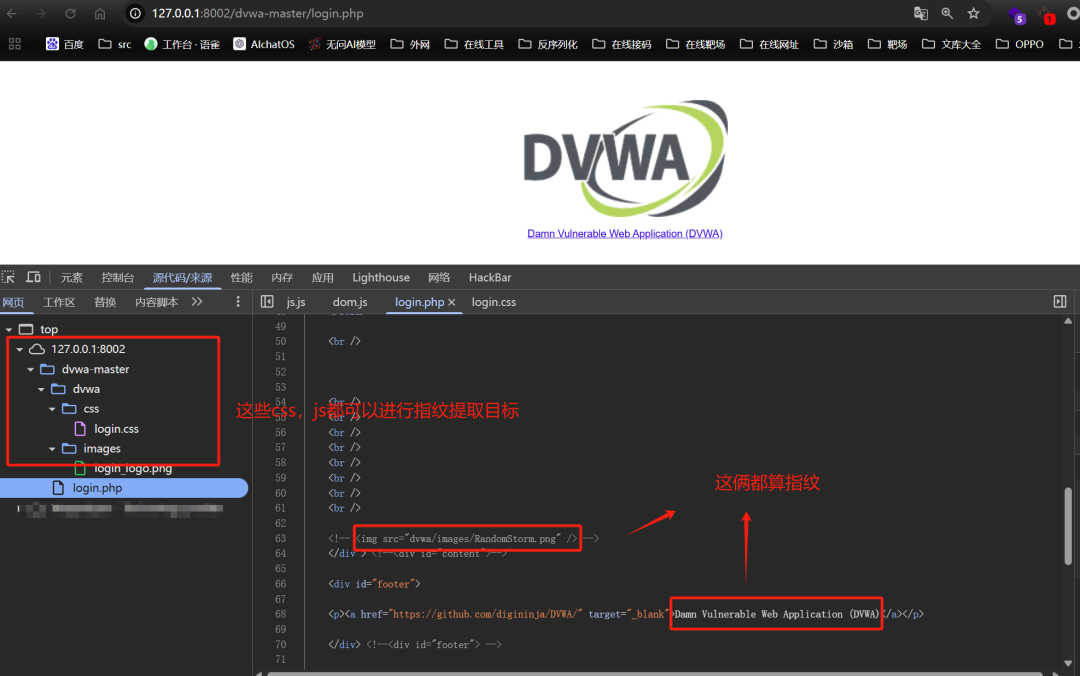The height and width of the screenshot is (676, 1080).
Task: Open the 无问AI模型 bookmark
Action: click(x=342, y=44)
